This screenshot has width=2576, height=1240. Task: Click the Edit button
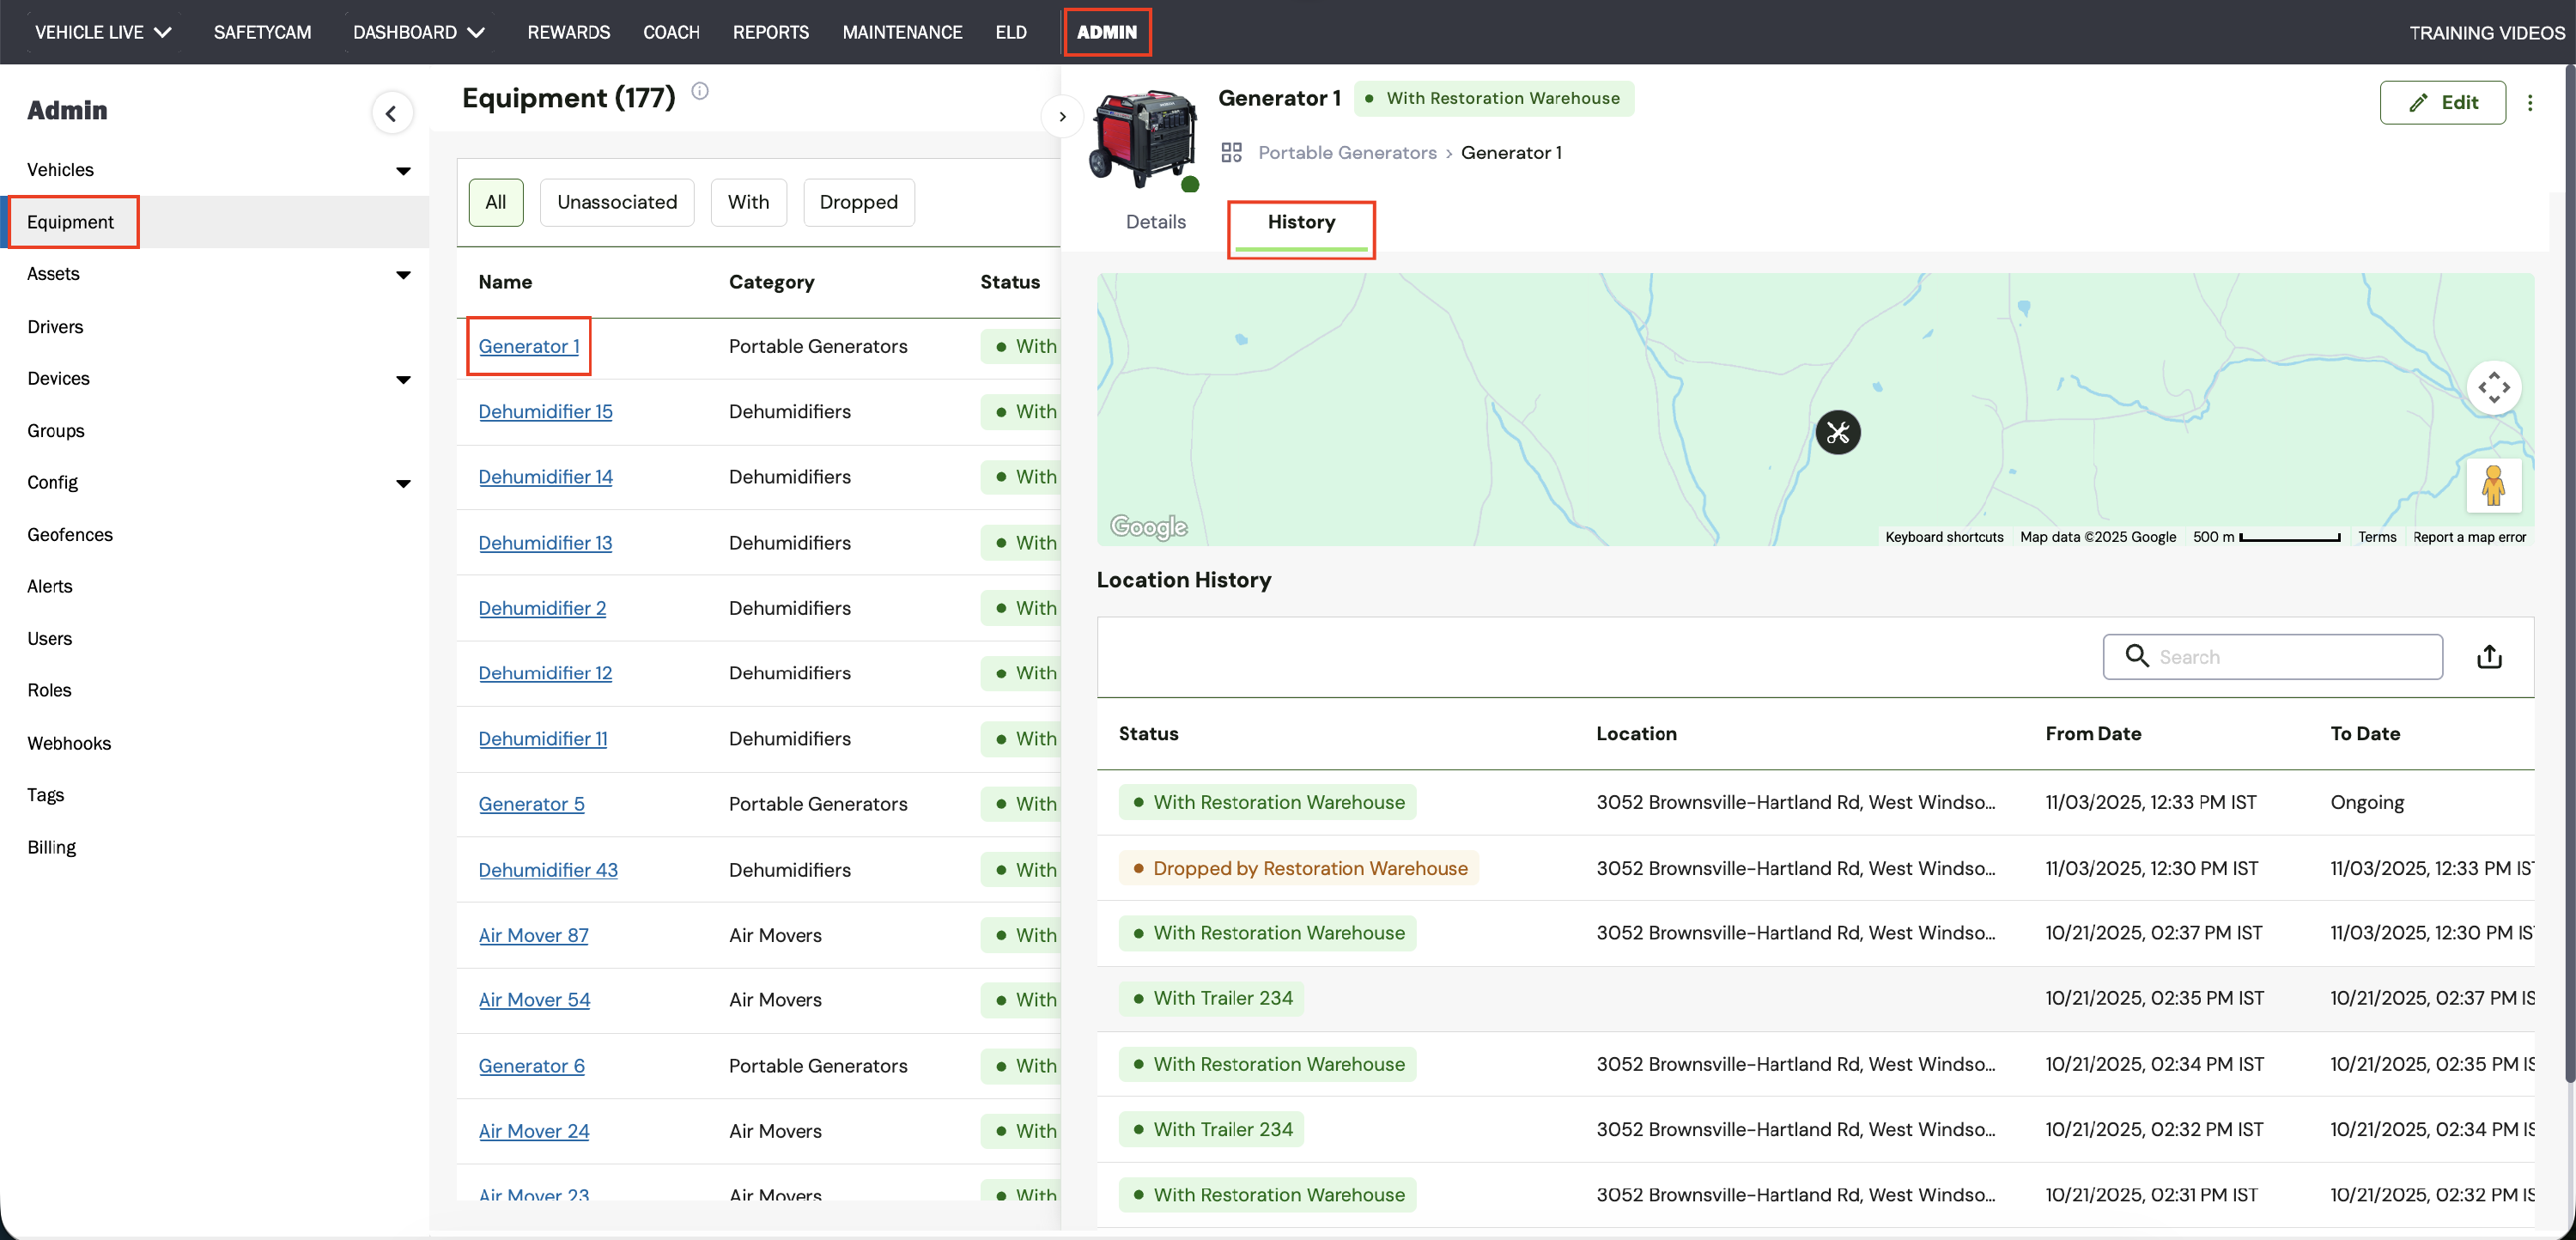[2441, 102]
